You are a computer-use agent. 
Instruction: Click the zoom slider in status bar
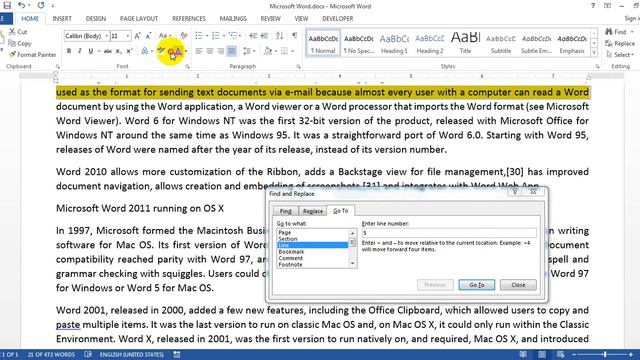point(604,354)
